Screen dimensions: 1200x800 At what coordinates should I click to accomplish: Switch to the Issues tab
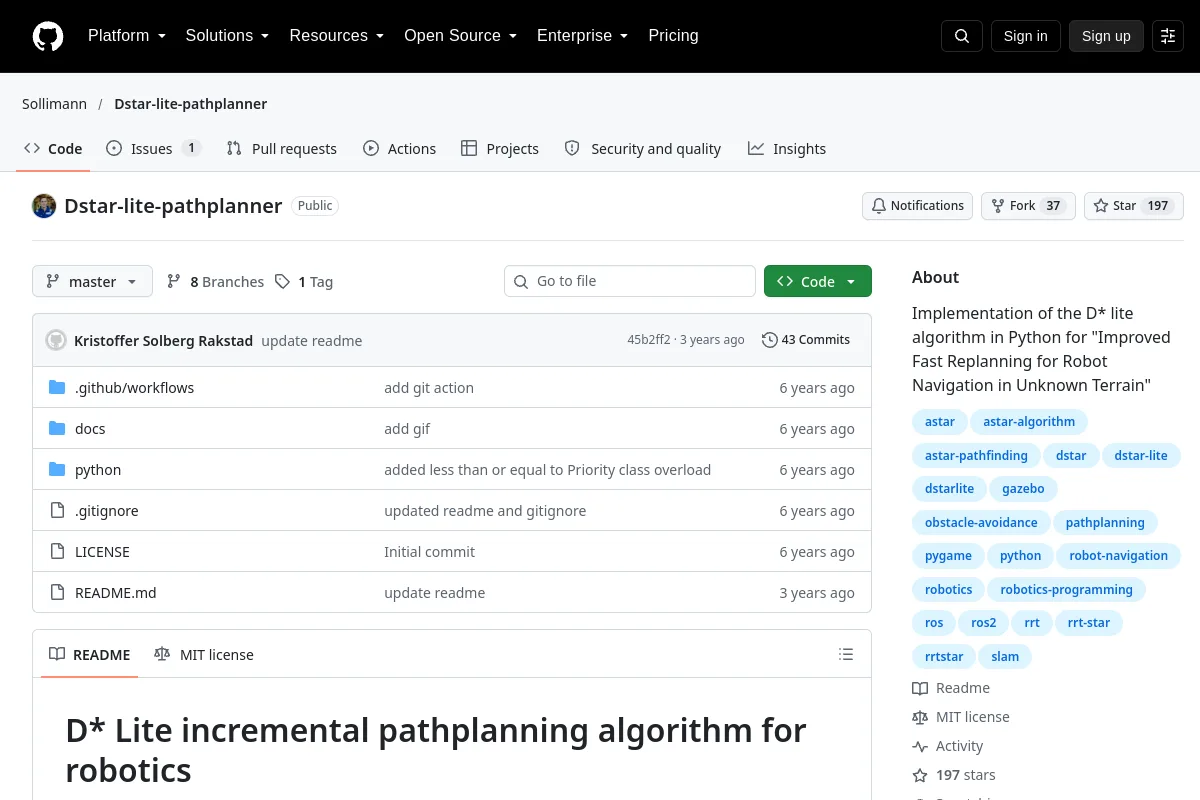coord(153,149)
